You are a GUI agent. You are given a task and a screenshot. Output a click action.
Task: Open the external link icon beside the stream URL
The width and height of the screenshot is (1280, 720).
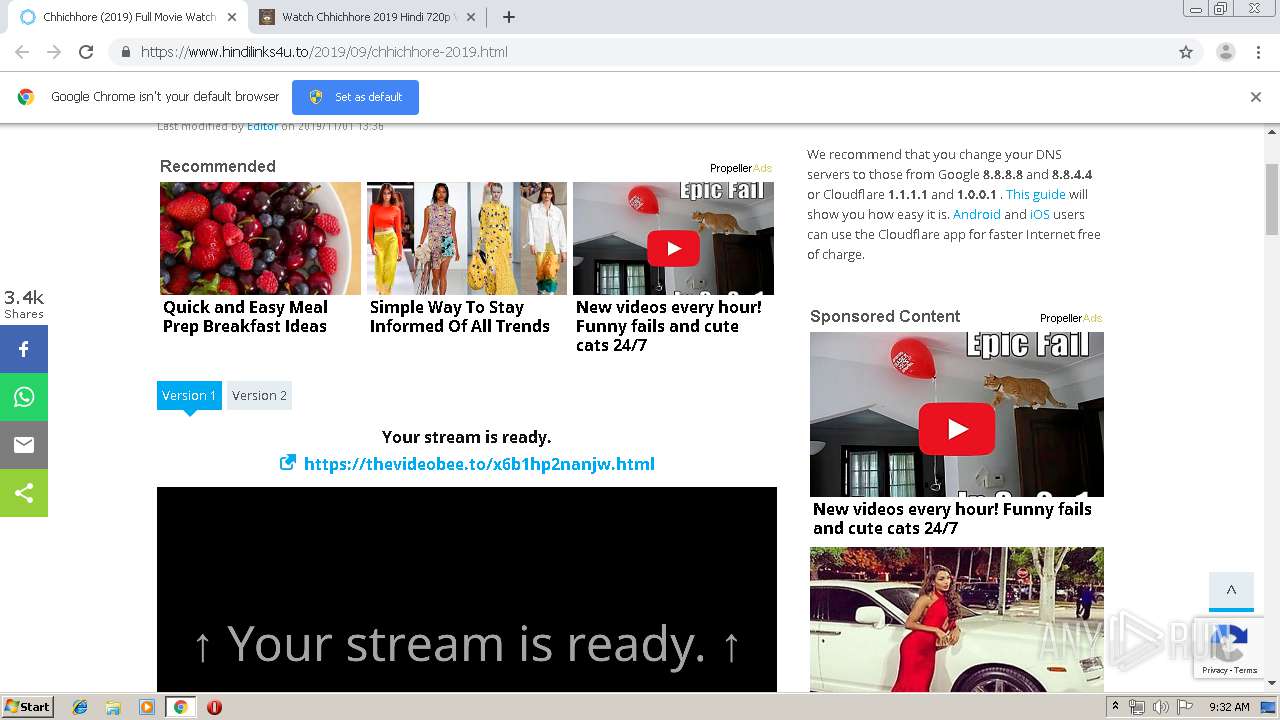tap(287, 463)
